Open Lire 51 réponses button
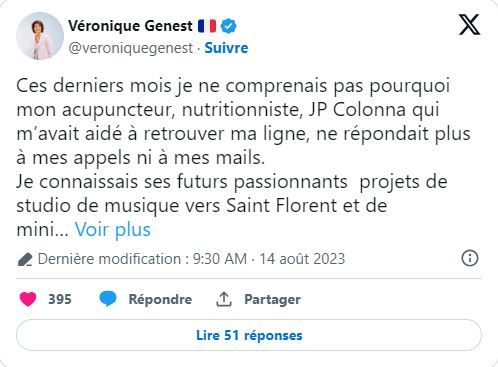Image resolution: width=498 pixels, height=367 pixels. (x=249, y=335)
